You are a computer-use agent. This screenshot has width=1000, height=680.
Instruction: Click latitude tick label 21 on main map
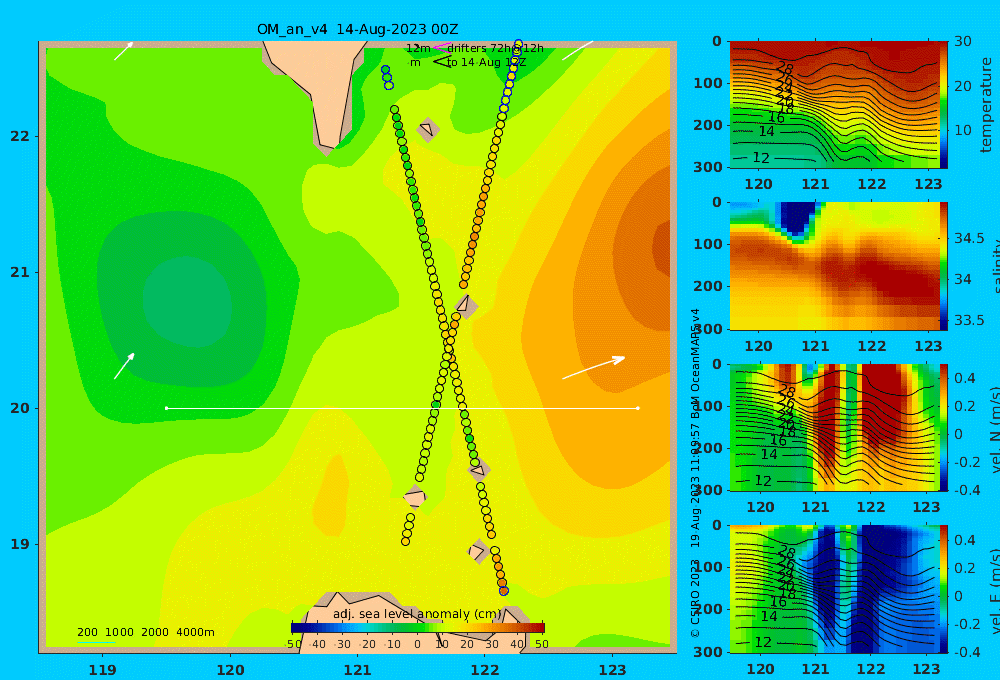tap(20, 272)
